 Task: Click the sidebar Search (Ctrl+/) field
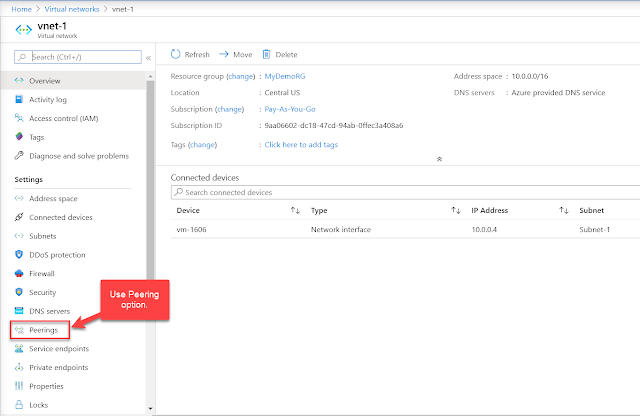pos(78,57)
